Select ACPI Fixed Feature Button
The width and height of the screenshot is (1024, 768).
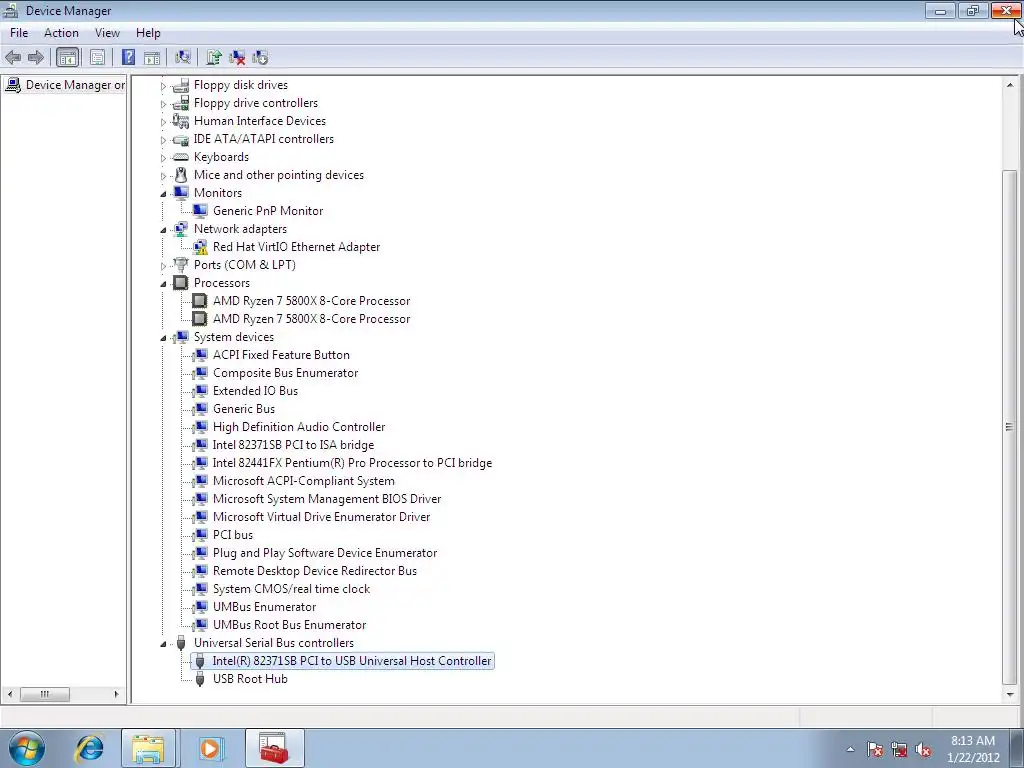point(281,355)
